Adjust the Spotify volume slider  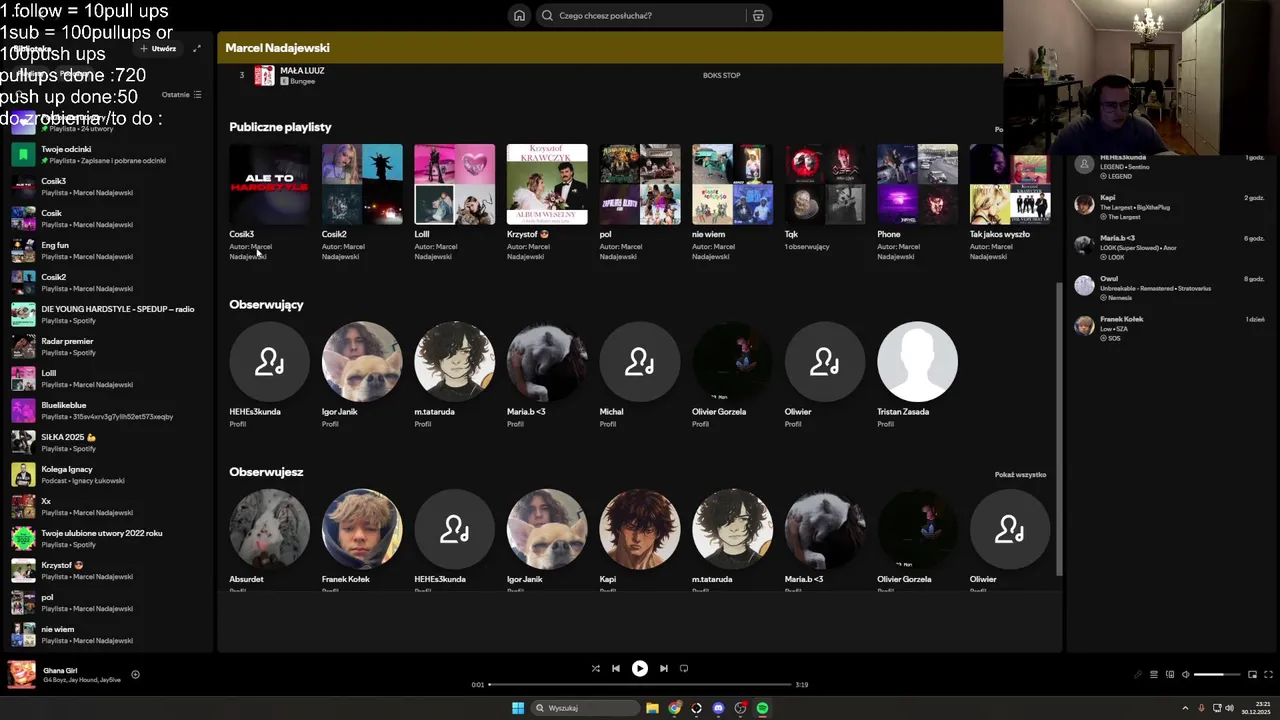pyautogui.click(x=1215, y=674)
